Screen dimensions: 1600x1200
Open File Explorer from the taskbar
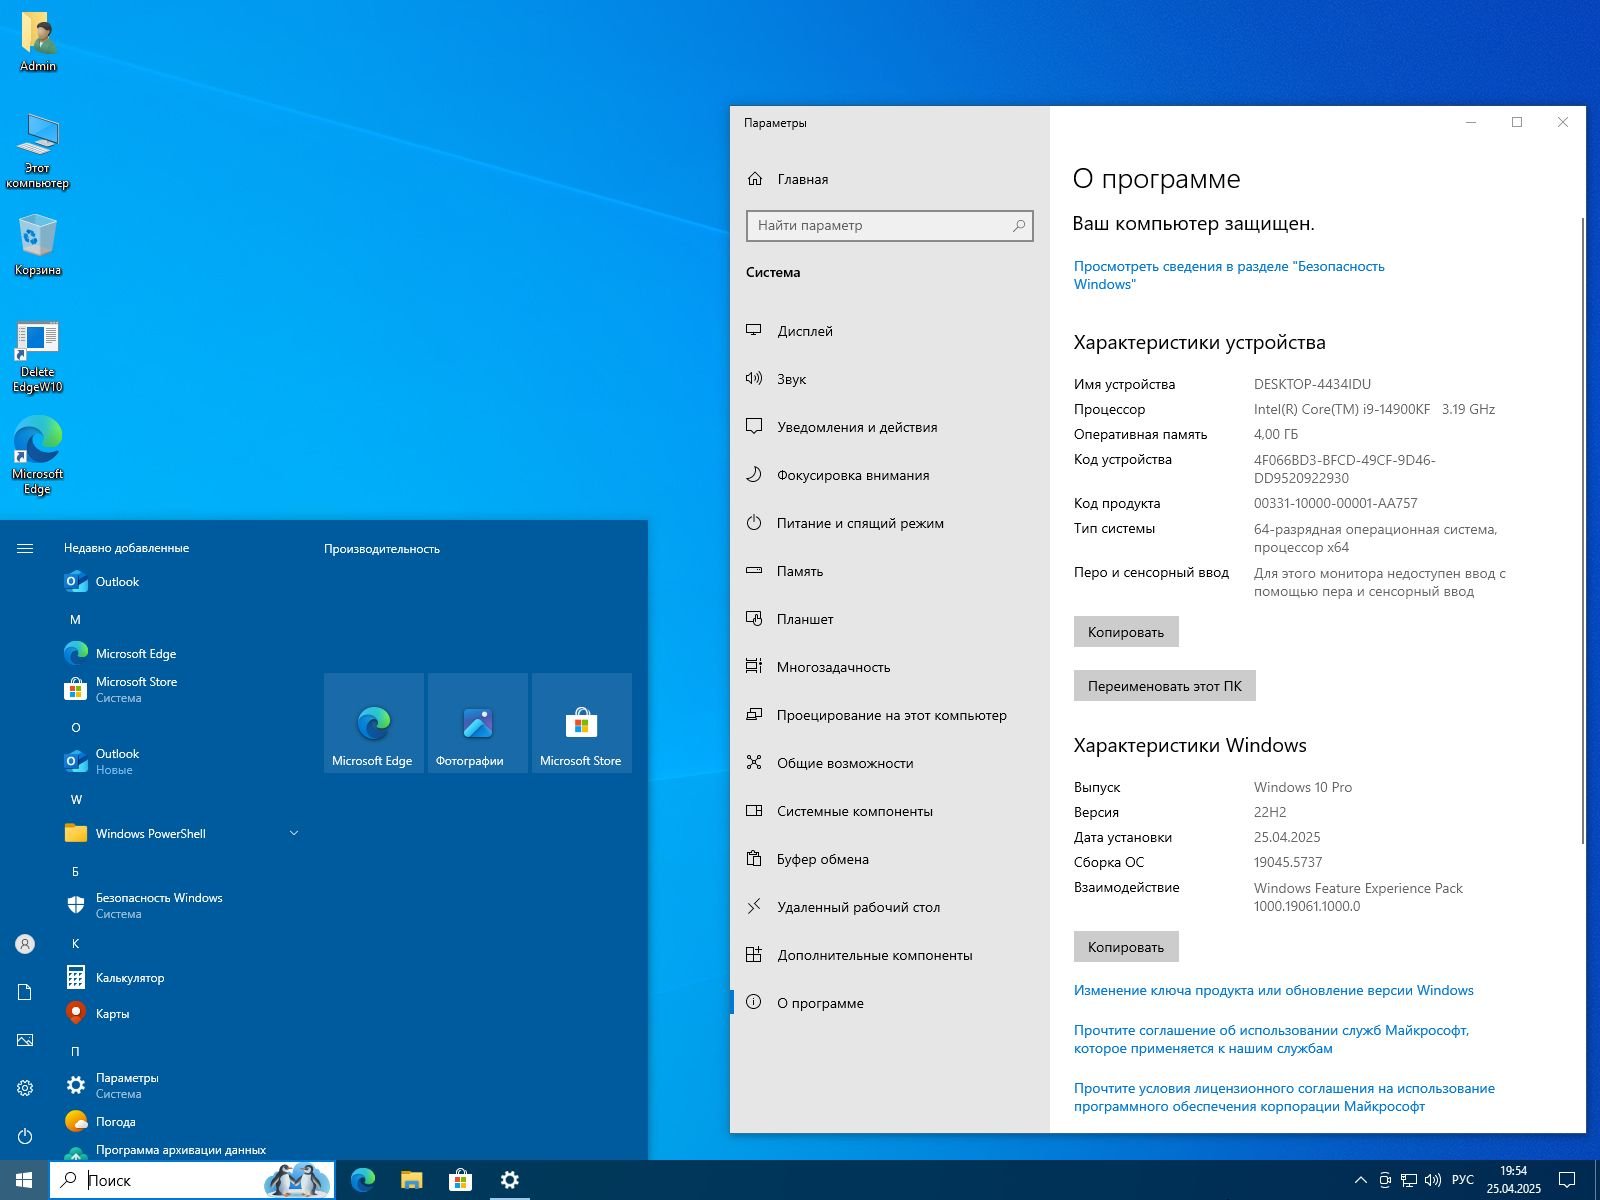point(411,1180)
